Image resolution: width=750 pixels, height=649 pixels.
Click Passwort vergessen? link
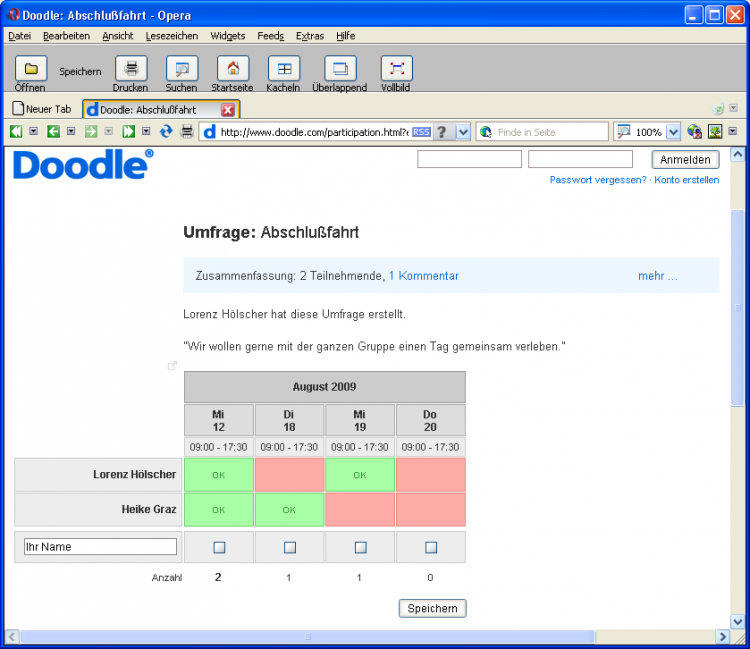pyautogui.click(x=598, y=180)
